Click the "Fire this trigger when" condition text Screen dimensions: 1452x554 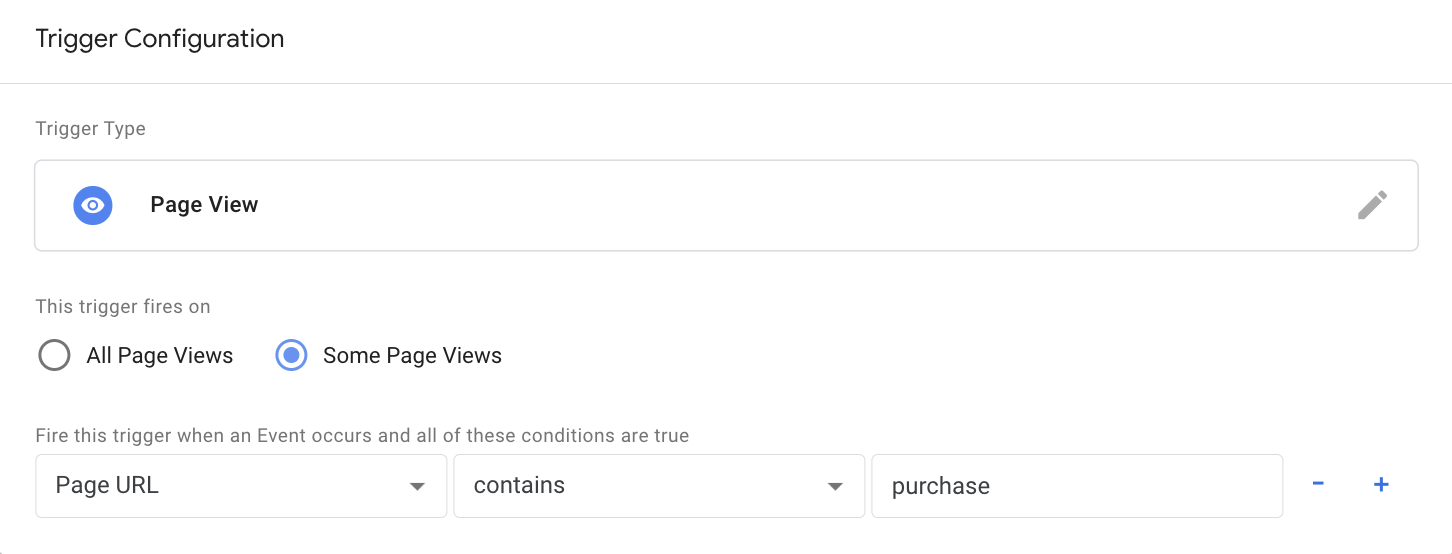[362, 436]
